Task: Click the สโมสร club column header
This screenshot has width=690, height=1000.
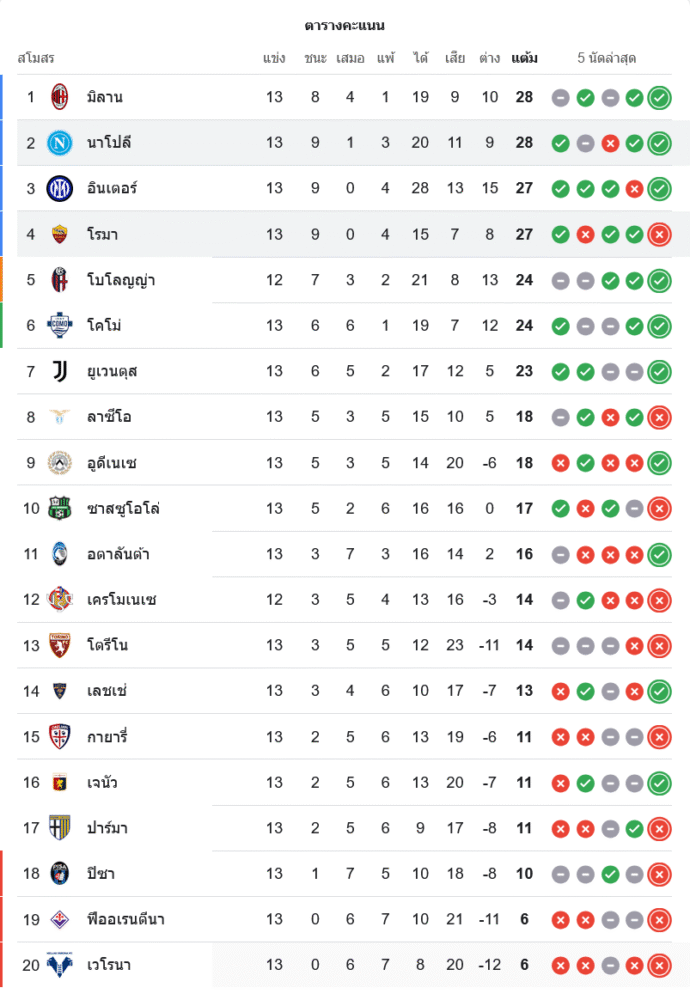Action: click(x=36, y=58)
